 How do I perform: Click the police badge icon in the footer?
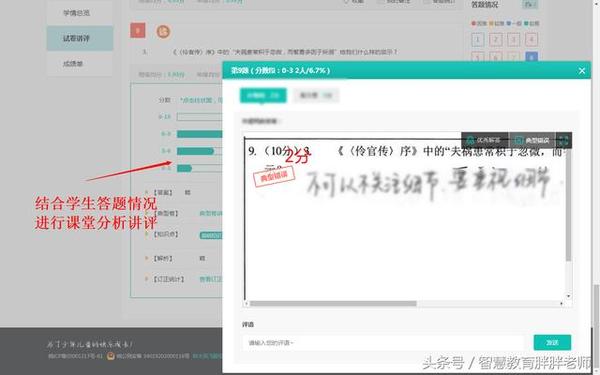coord(111,356)
